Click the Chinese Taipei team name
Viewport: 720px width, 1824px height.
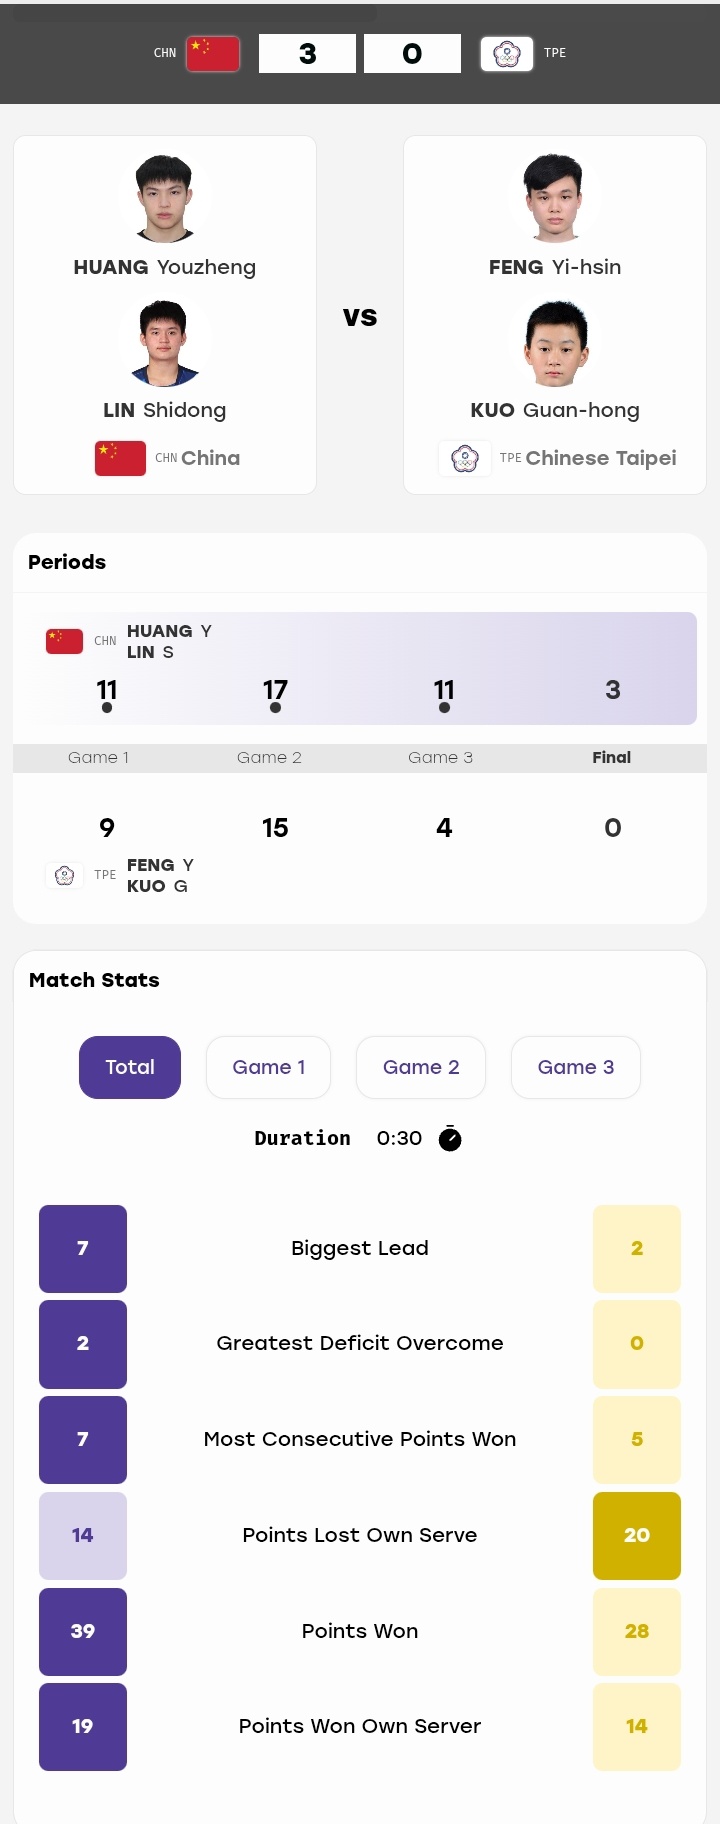pos(601,458)
